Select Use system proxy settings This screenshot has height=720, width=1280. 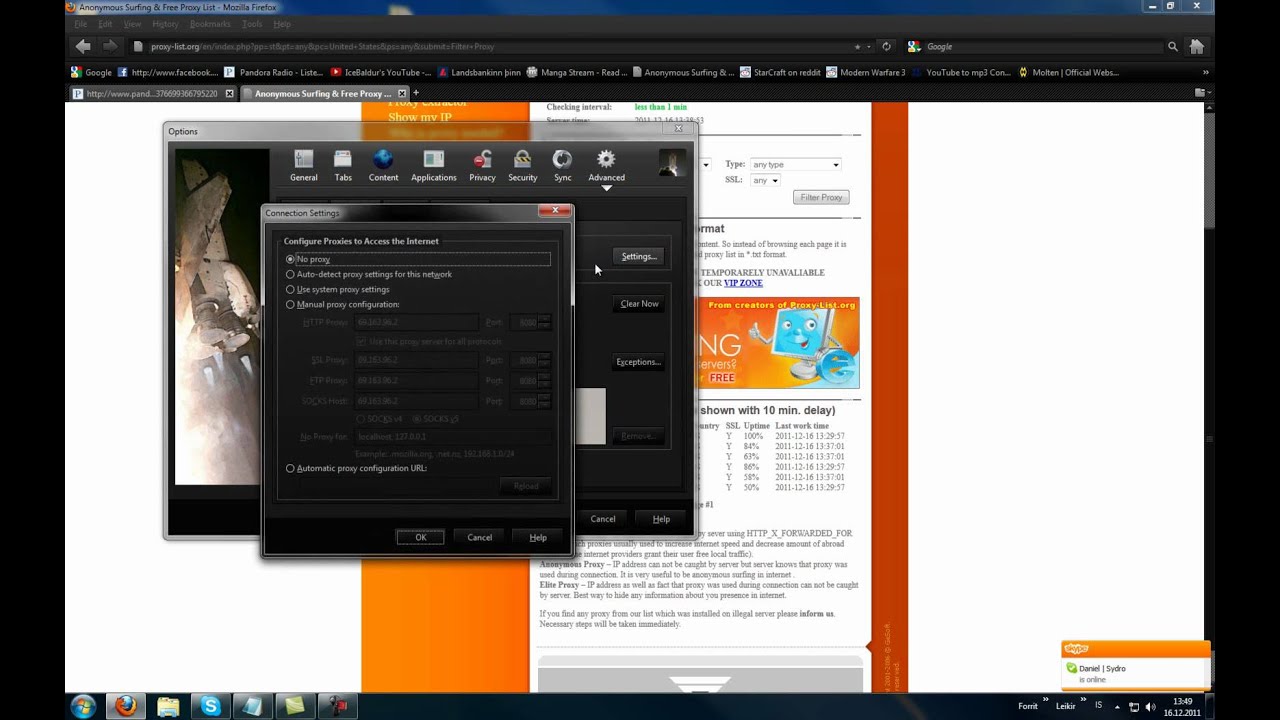(291, 289)
